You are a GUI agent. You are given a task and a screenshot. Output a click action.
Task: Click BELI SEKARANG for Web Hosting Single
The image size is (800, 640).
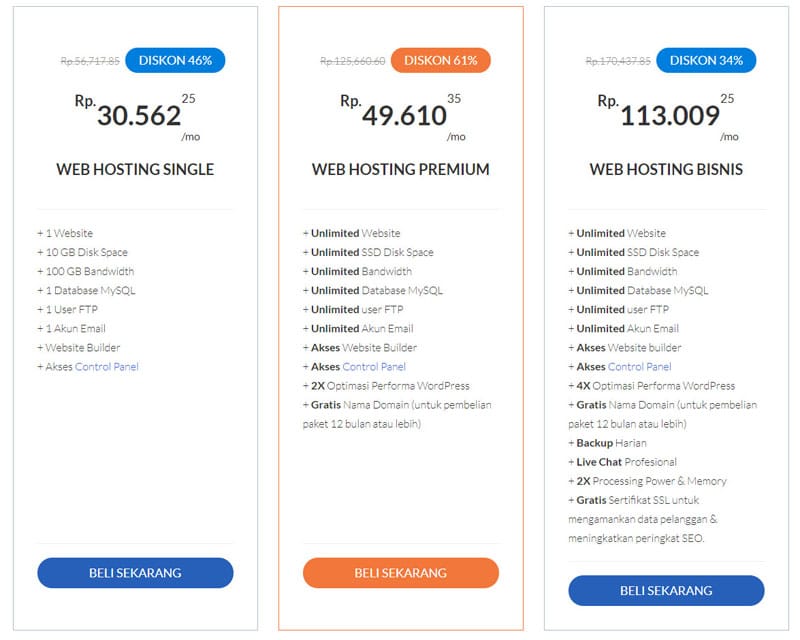[x=137, y=573]
